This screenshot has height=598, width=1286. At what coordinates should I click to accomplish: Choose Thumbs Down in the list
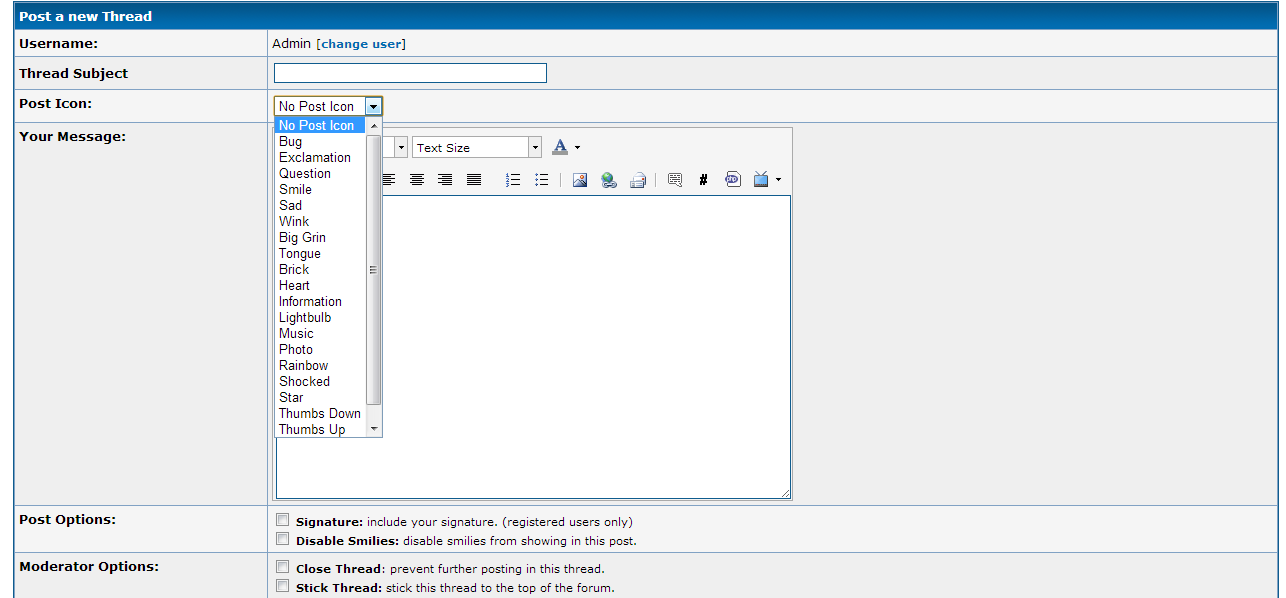click(x=319, y=414)
